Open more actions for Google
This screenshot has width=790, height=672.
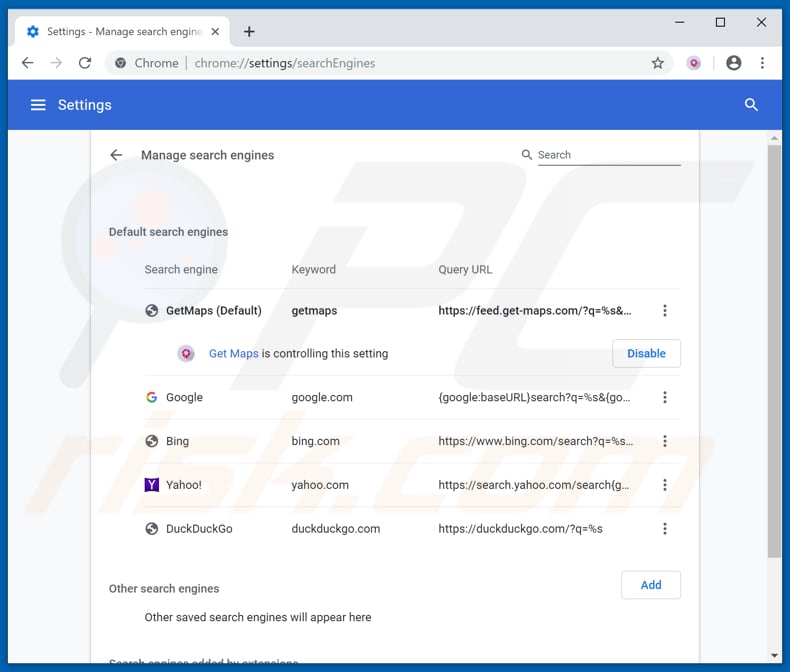click(665, 397)
